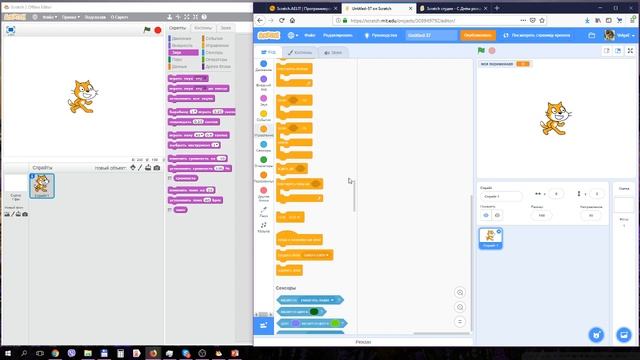Paint a new sprite in offline editor
This screenshot has height=360, width=640.
pyautogui.click(x=140, y=168)
